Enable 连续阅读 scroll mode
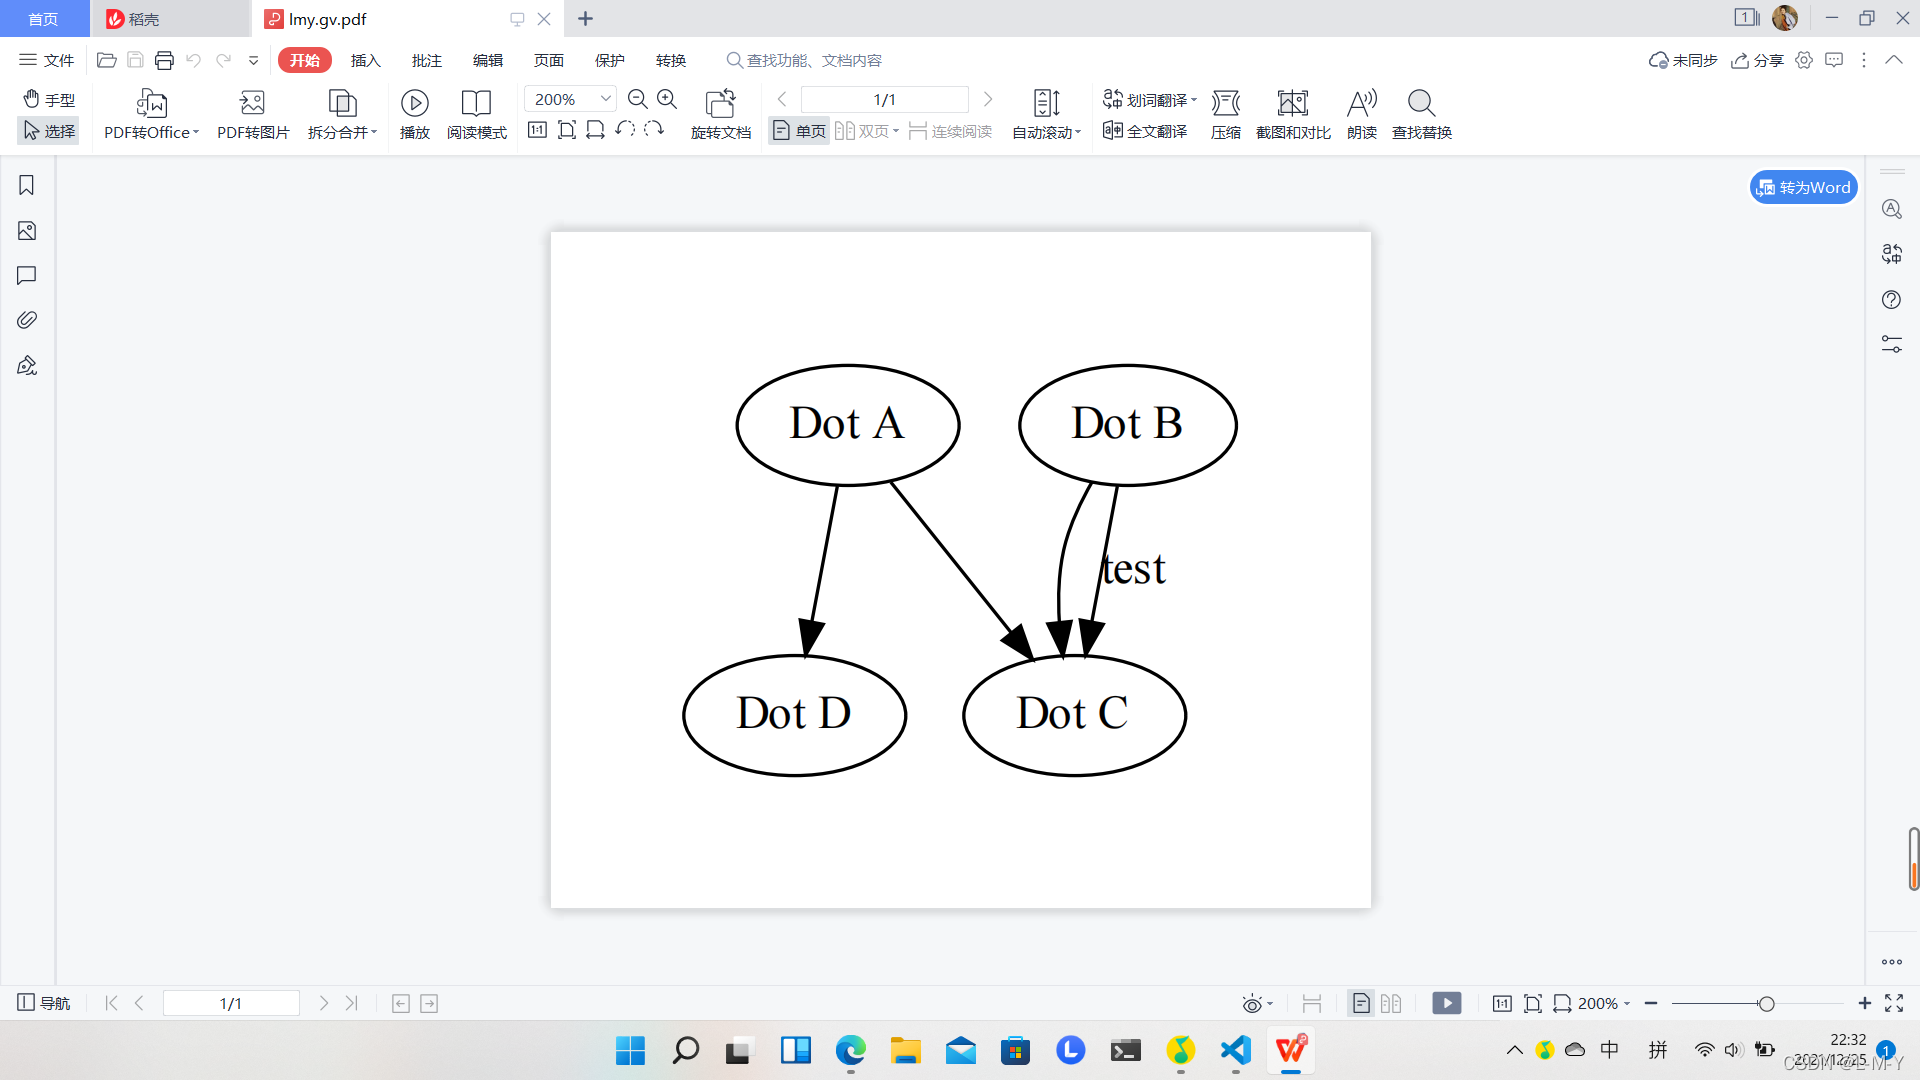 (x=947, y=131)
